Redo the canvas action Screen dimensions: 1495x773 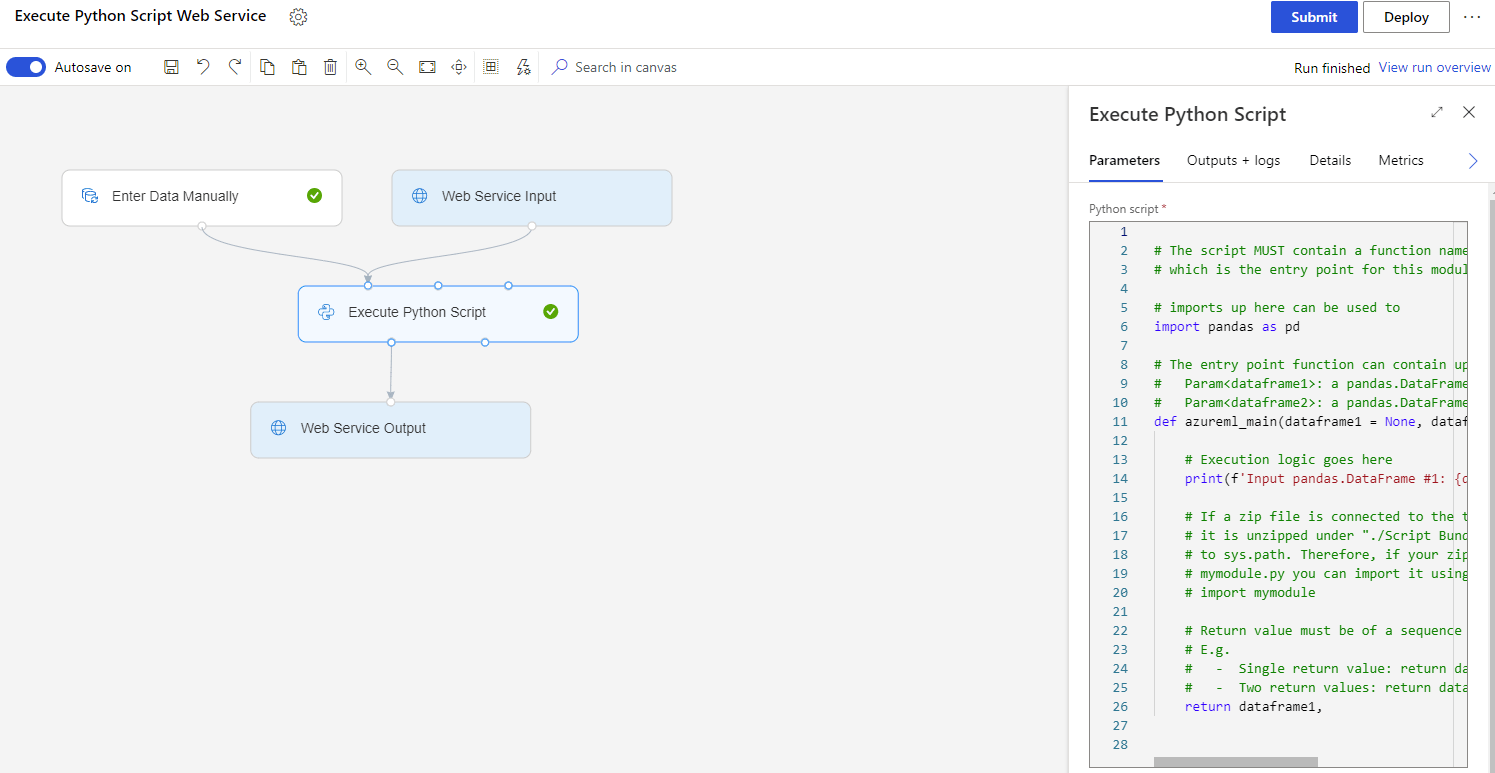point(235,67)
